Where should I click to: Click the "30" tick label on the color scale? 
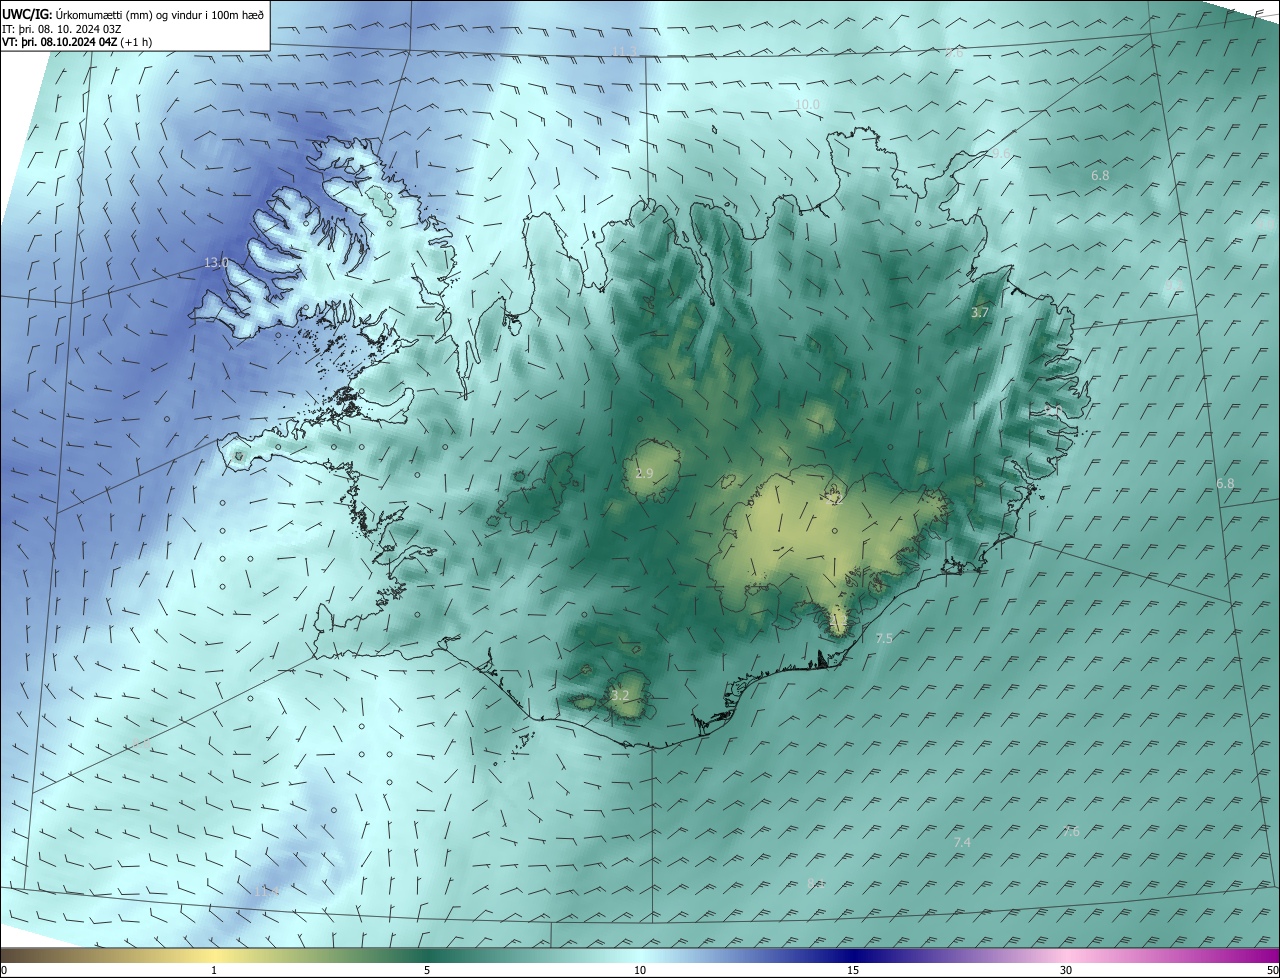point(1066,971)
